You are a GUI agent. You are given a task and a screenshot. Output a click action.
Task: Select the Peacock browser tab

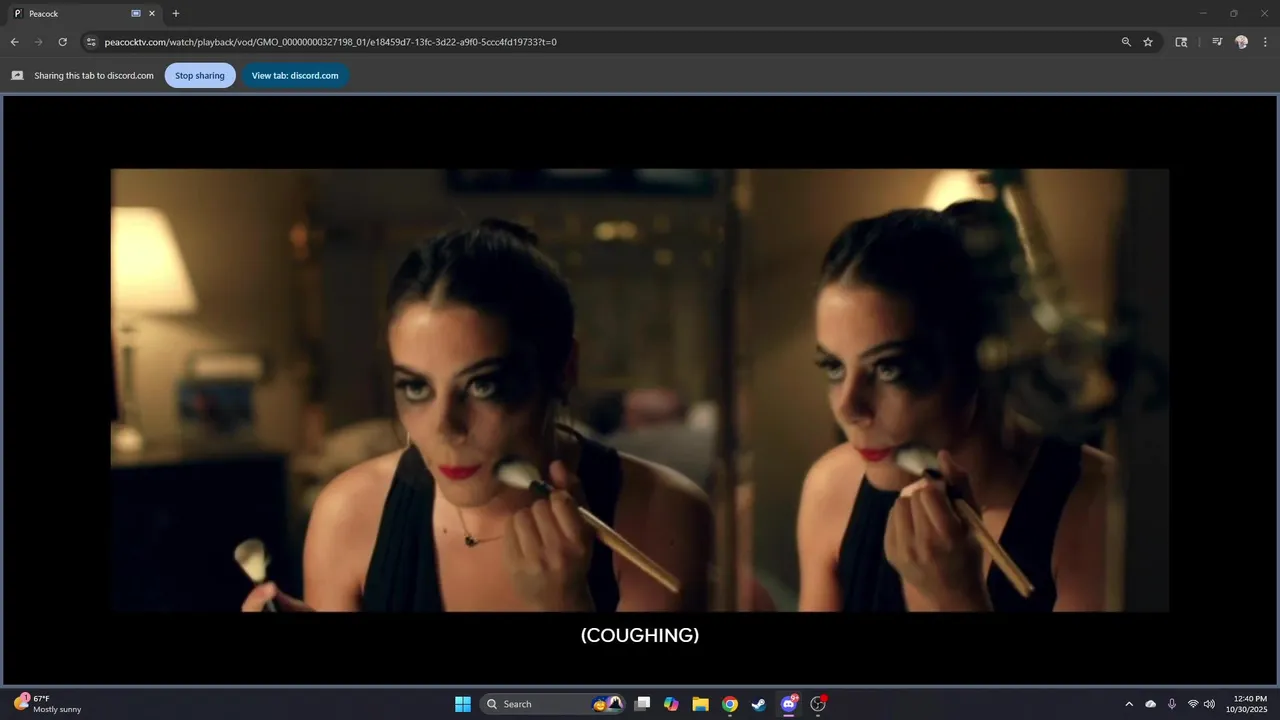pos(84,14)
